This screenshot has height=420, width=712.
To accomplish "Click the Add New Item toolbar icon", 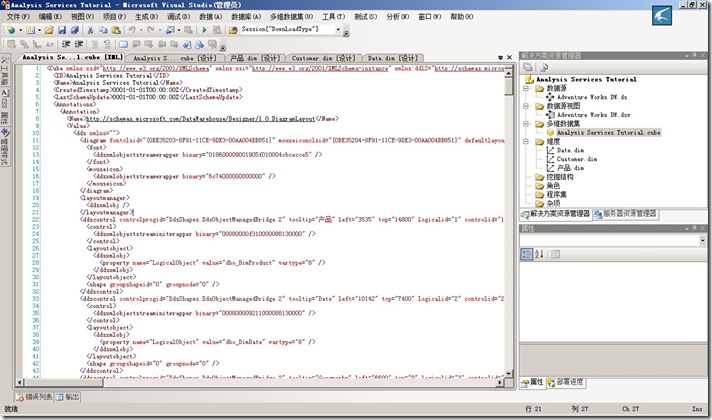I will tap(30, 30).
